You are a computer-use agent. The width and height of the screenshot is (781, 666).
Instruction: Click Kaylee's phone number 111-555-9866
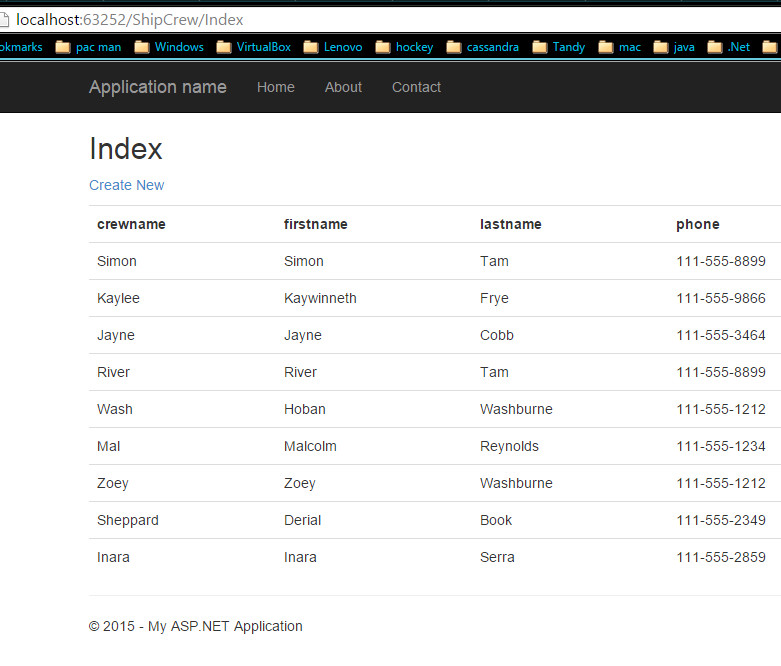coord(720,298)
